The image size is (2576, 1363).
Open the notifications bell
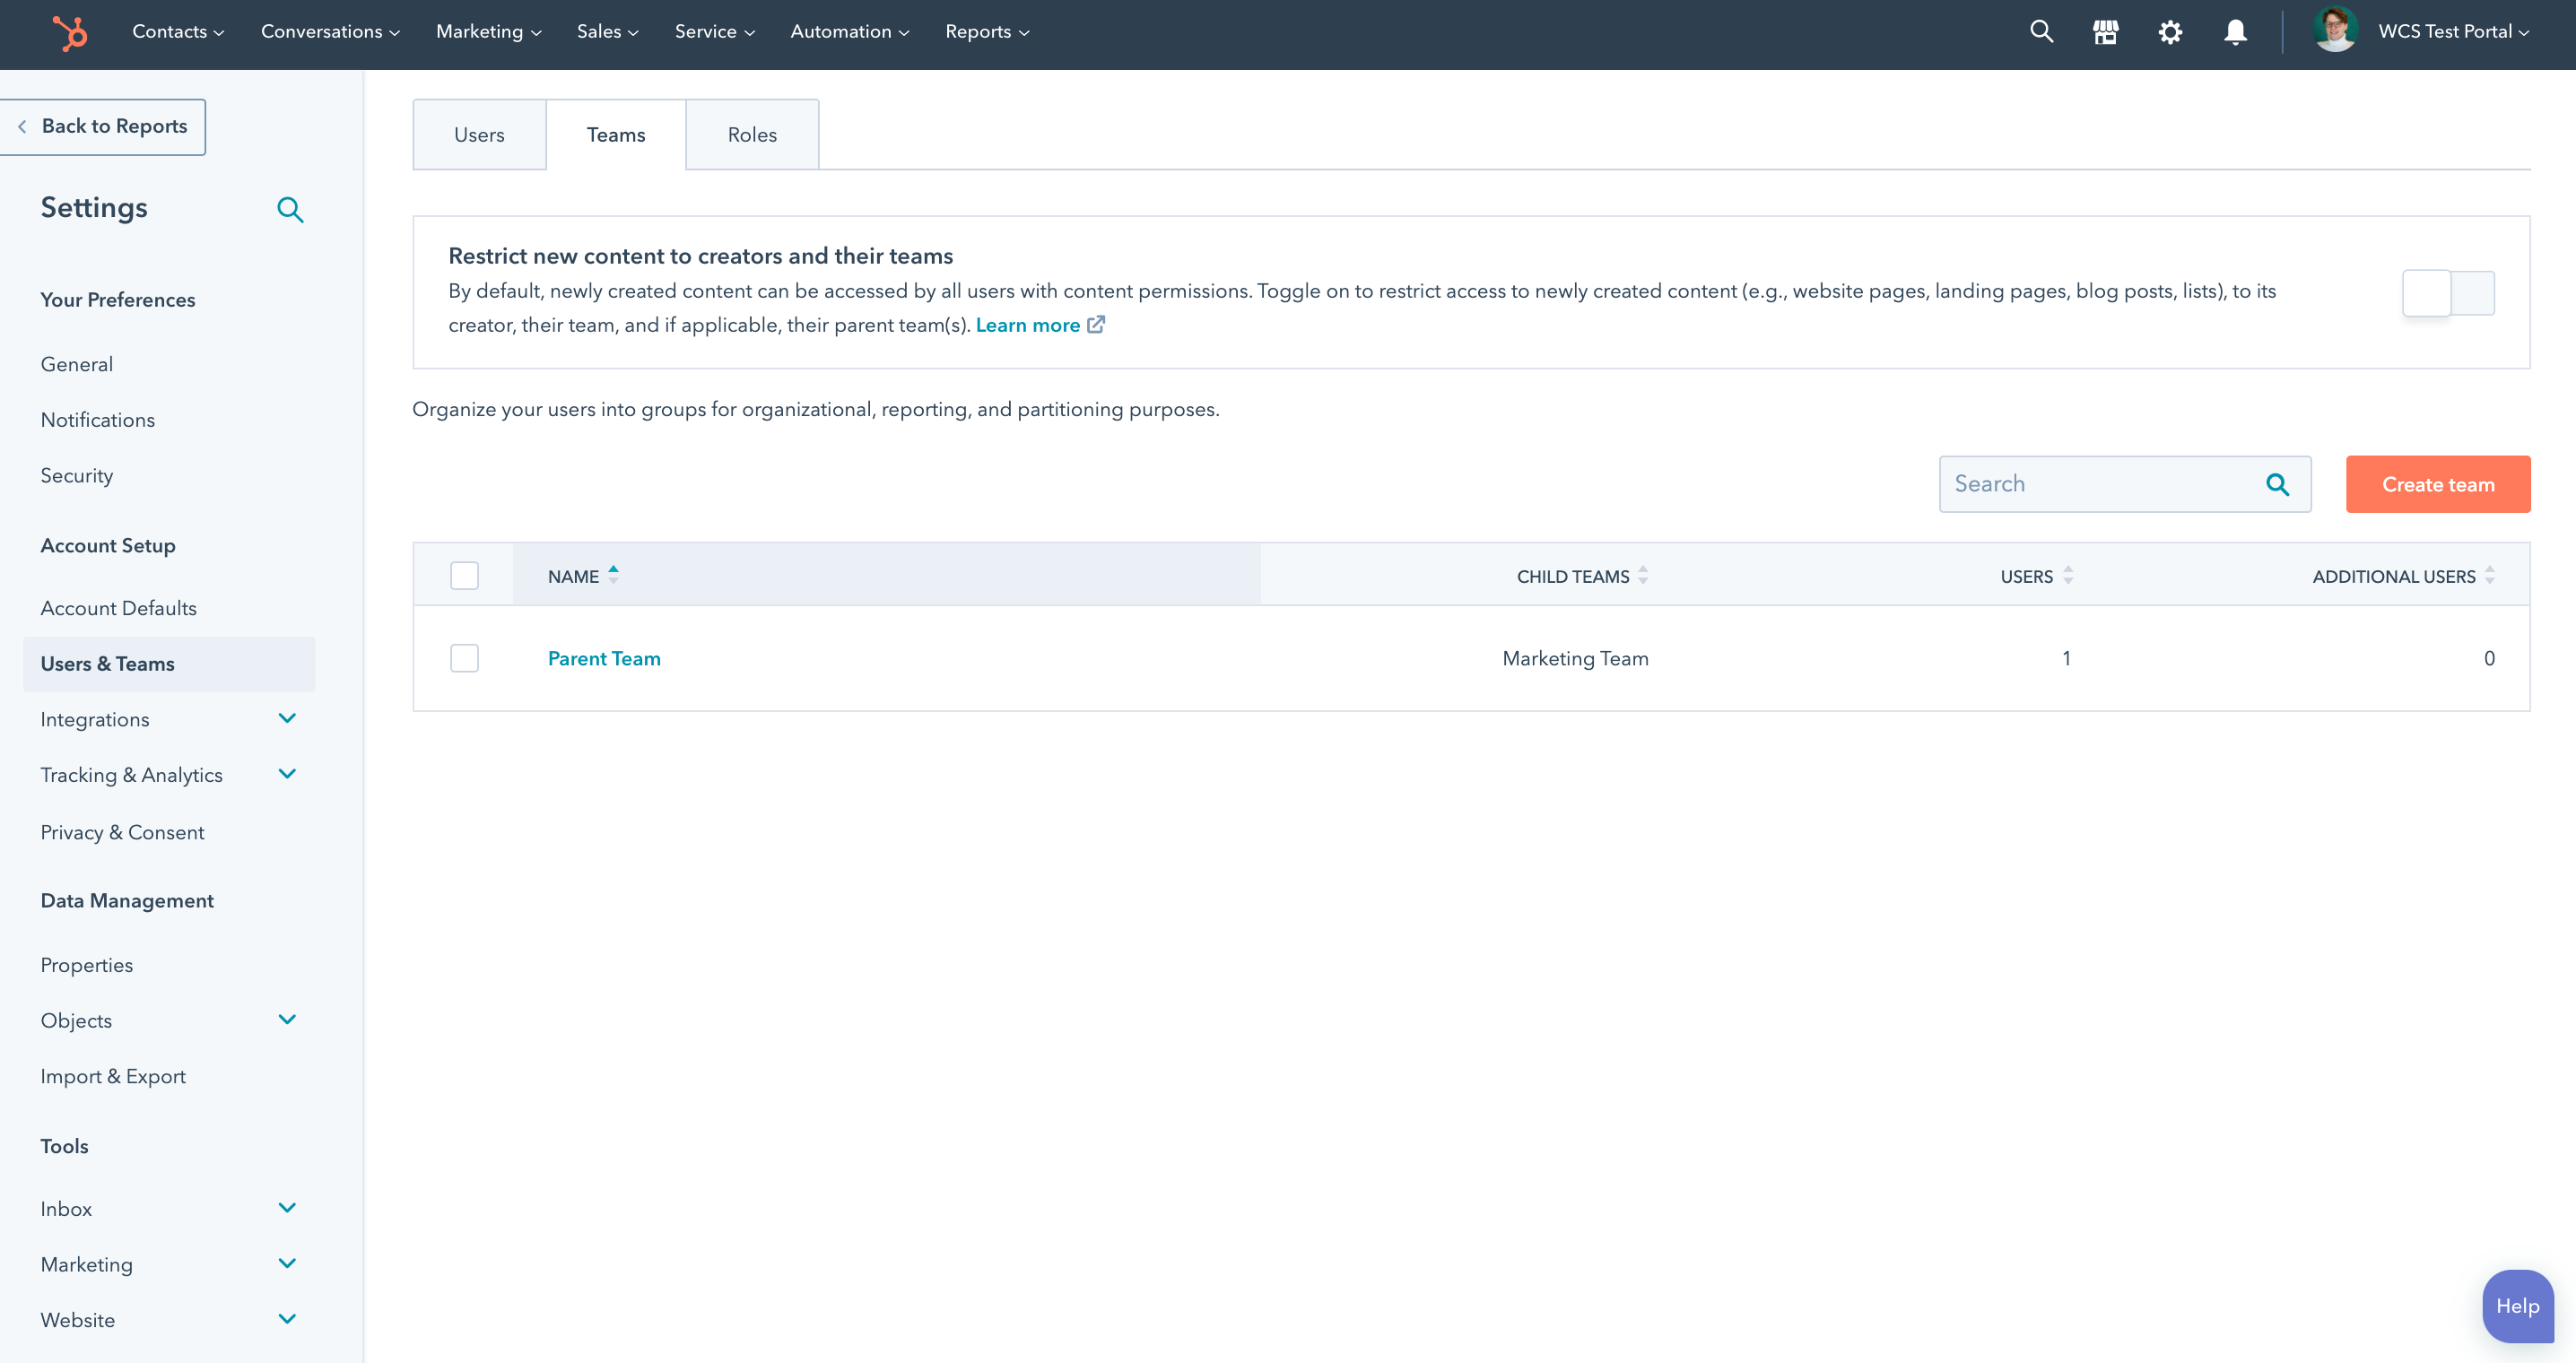(x=2235, y=32)
